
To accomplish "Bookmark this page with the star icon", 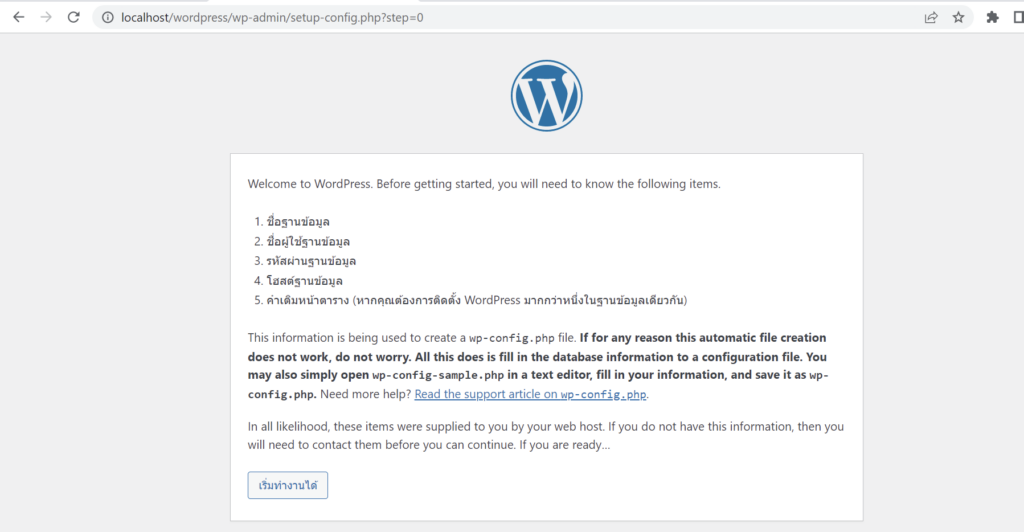I will (958, 17).
